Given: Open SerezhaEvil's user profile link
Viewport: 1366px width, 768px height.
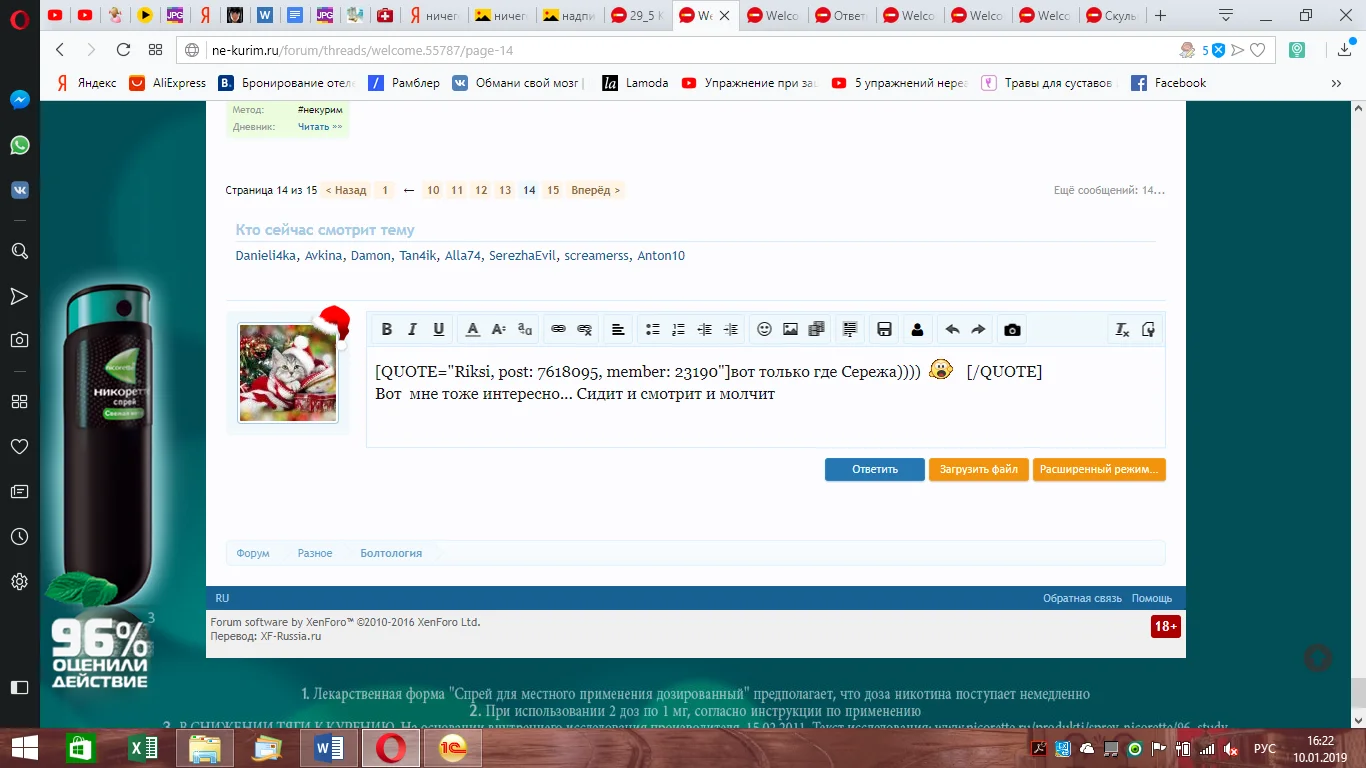Looking at the screenshot, I should point(523,256).
